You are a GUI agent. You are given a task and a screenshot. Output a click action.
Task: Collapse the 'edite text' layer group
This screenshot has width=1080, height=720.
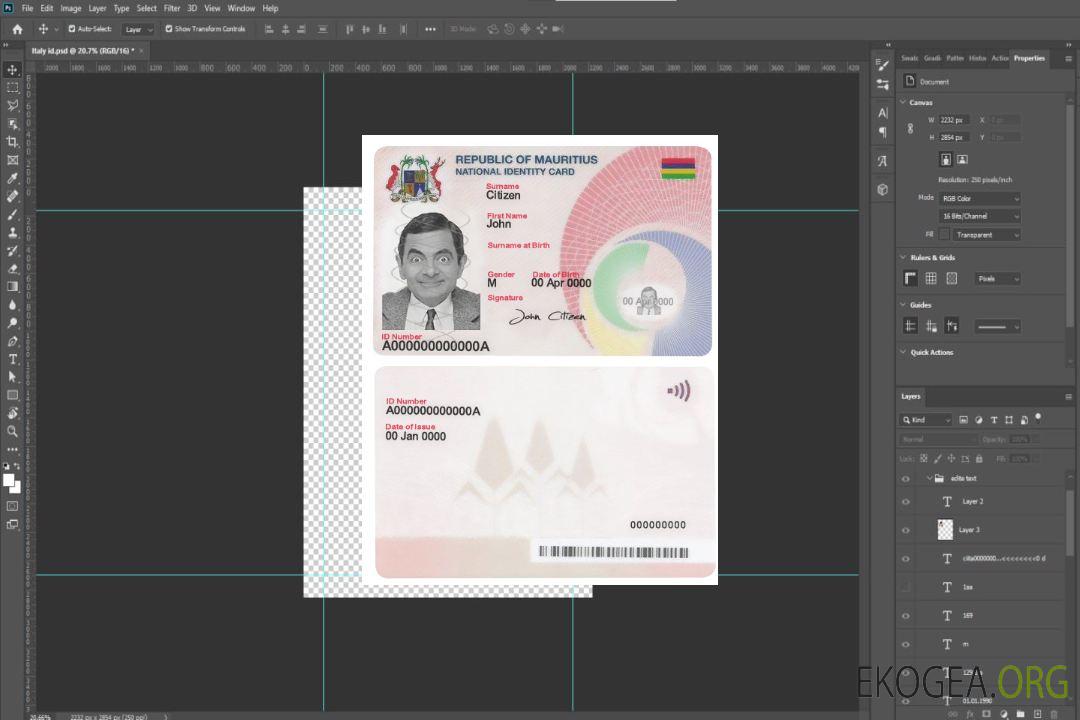(929, 479)
